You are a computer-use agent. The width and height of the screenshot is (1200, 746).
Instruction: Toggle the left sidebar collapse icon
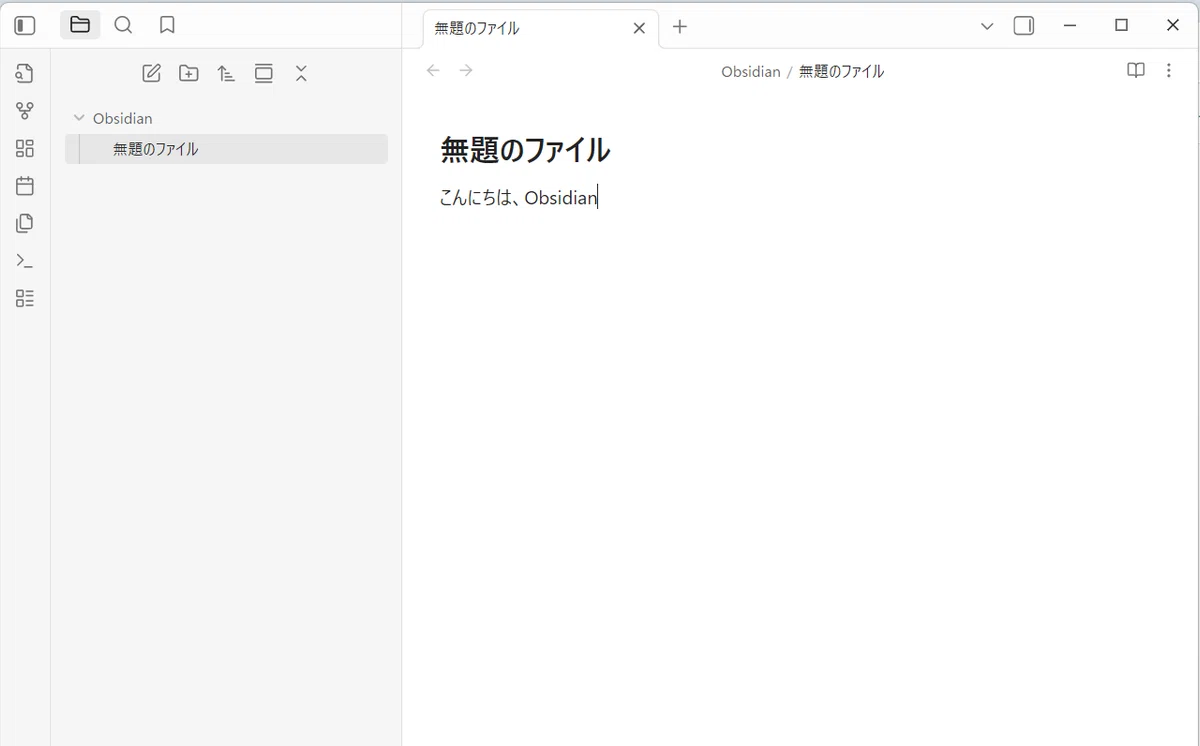25,26
